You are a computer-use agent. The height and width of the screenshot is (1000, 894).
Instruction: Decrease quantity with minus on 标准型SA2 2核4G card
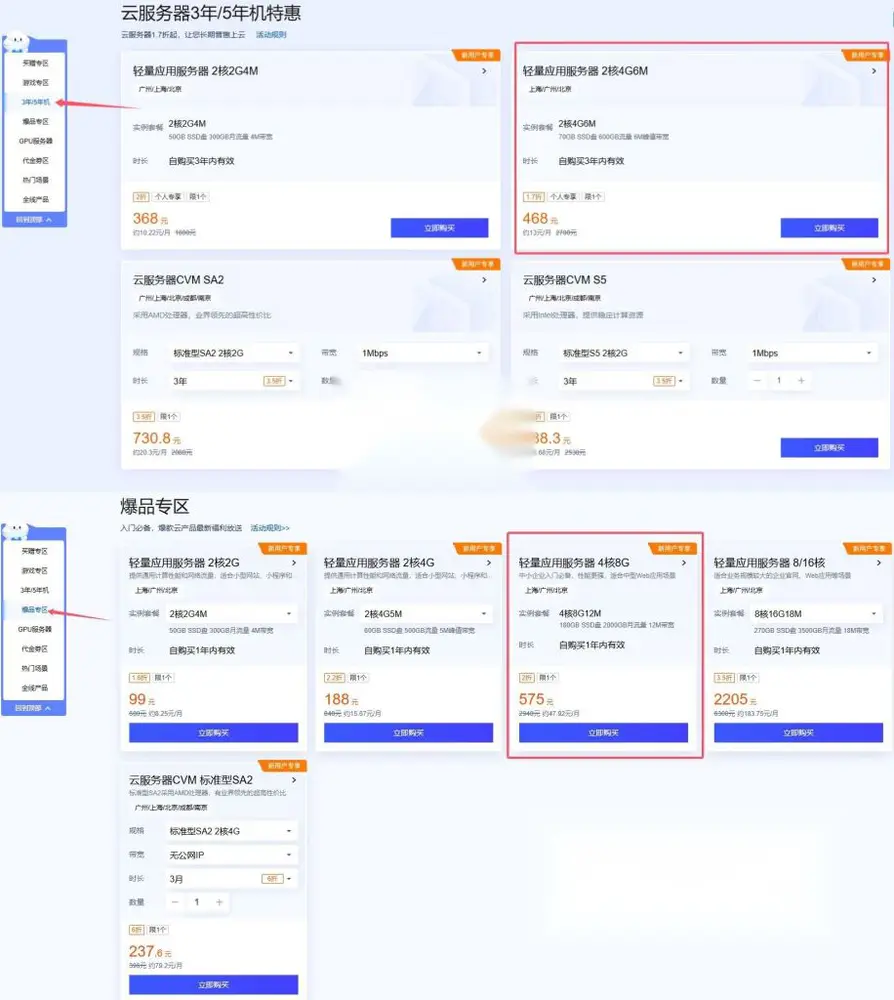[175, 902]
